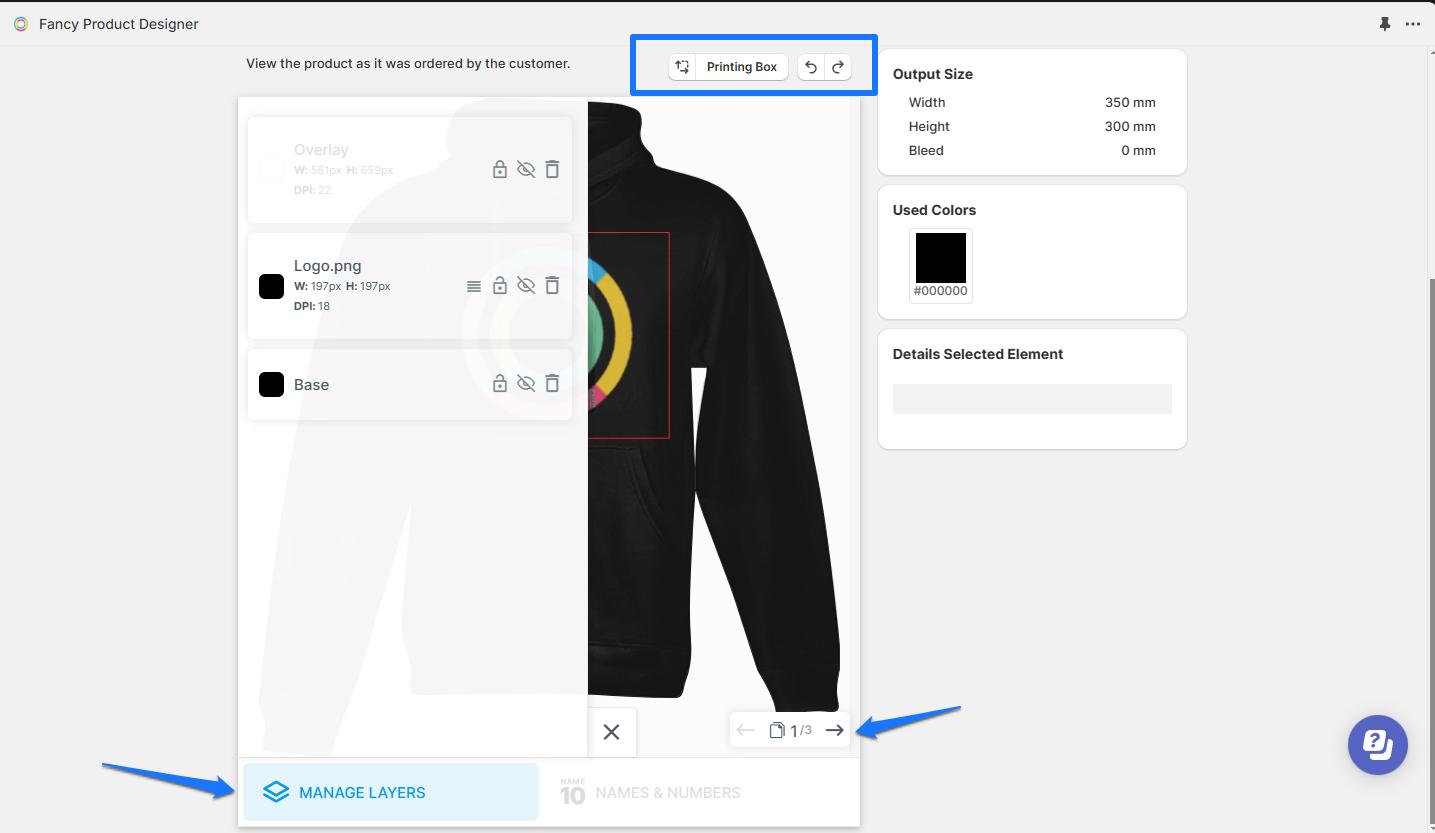Click the Manage Layers stack icon
Image resolution: width=1435 pixels, height=833 pixels.
[x=276, y=792]
